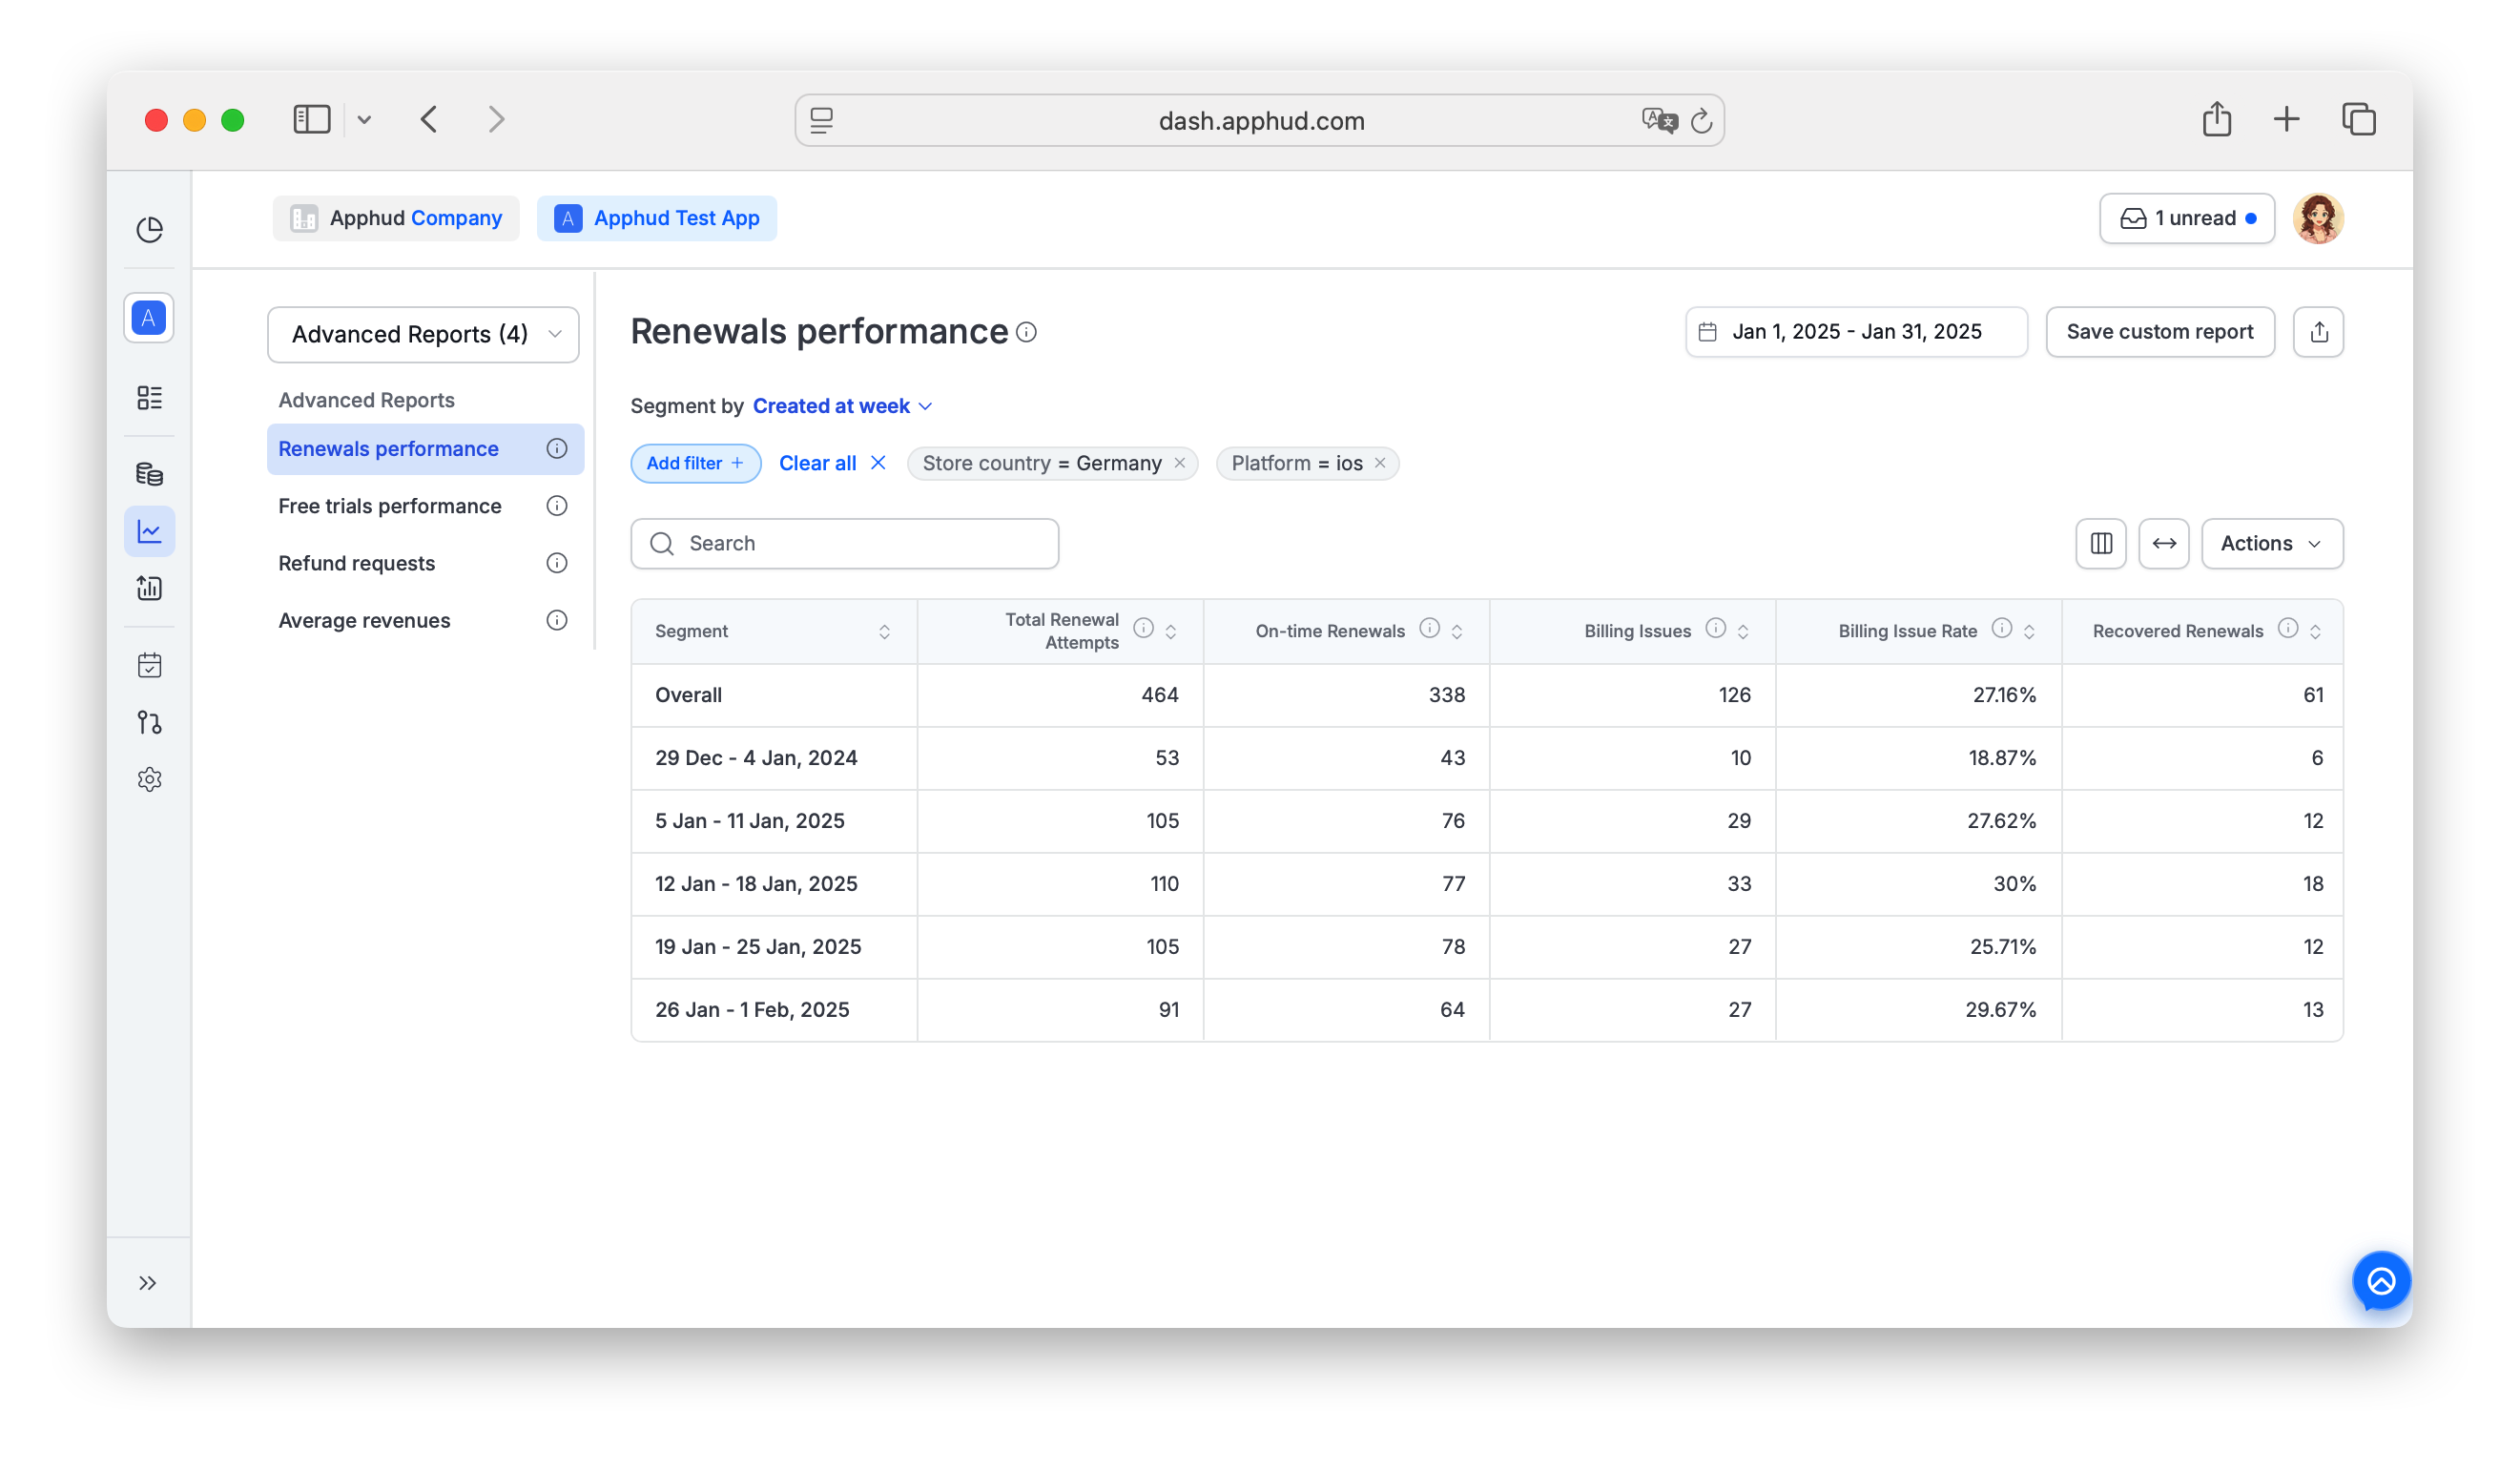Image resolution: width=2520 pixels, height=1471 pixels.
Task: Open the Jan 1 - Jan 31, 2025 date picker
Action: click(1856, 332)
